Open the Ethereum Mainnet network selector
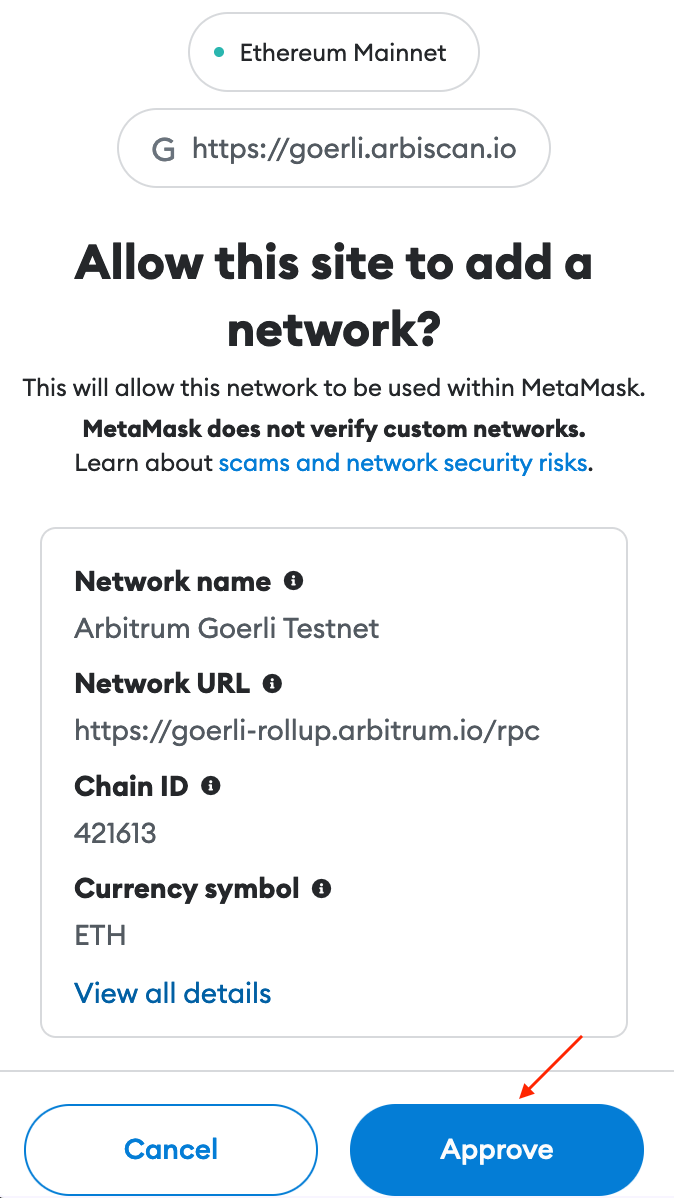 [x=333, y=52]
